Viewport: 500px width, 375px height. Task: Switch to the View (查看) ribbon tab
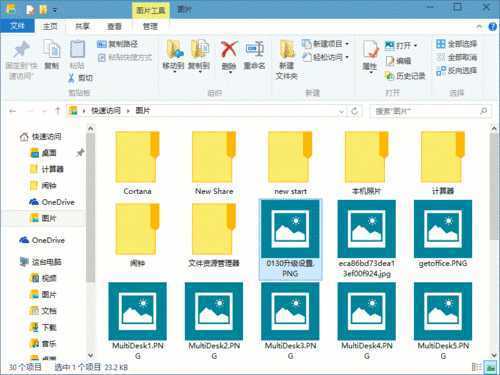pos(114,26)
